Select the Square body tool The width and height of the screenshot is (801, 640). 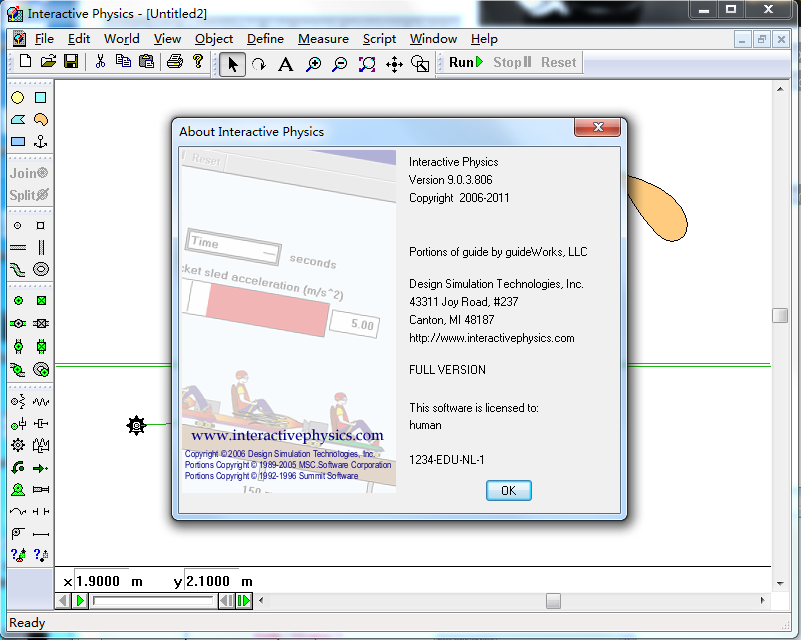point(40,98)
